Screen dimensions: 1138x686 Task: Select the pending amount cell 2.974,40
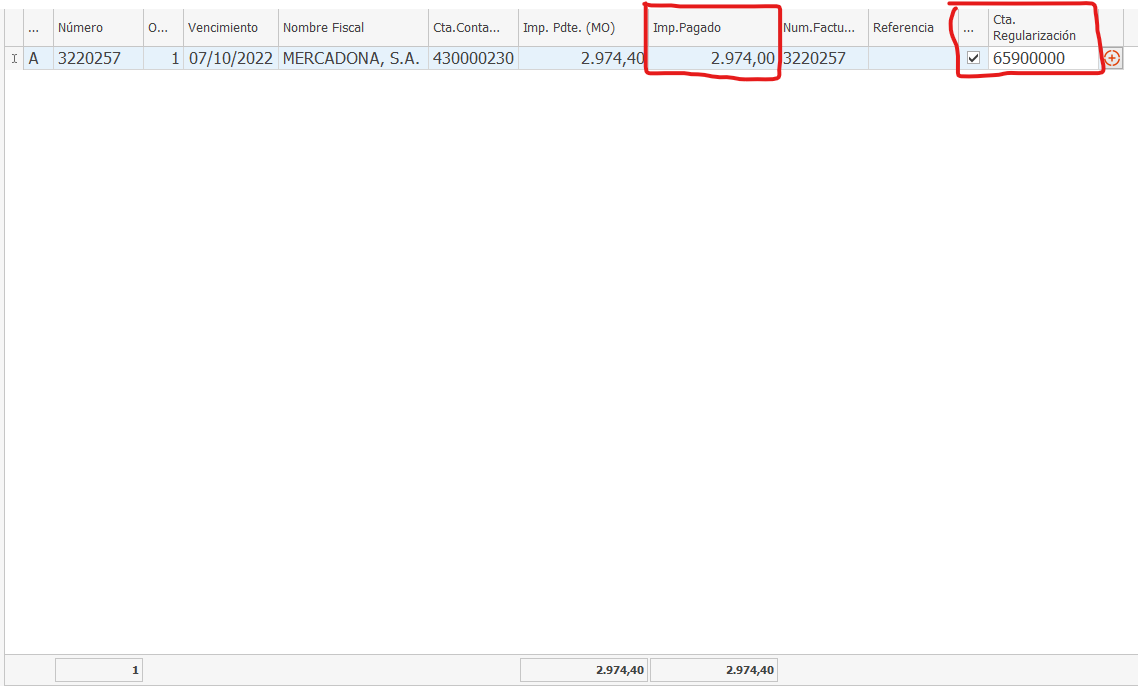[582, 58]
